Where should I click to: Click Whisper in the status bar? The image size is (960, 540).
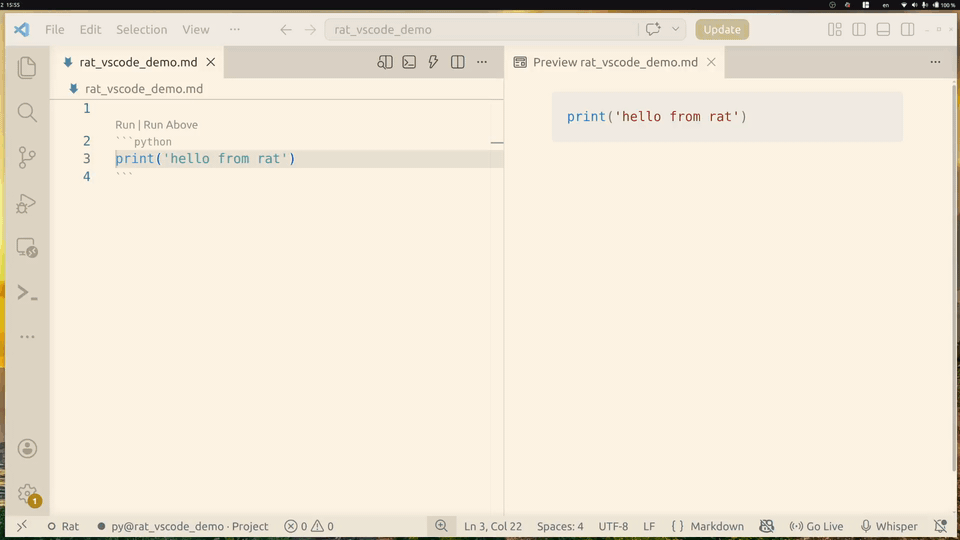click(889, 526)
